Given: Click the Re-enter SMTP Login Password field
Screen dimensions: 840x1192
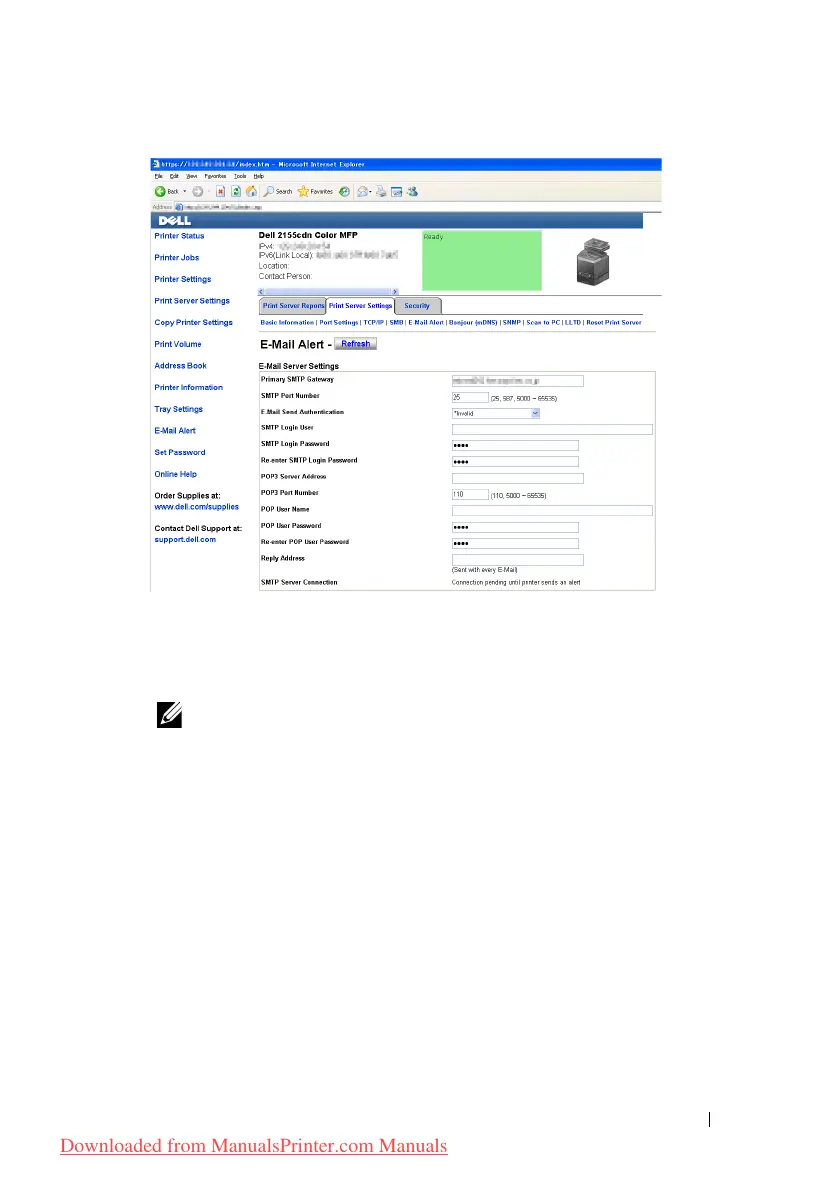Looking at the screenshot, I should [x=515, y=462].
